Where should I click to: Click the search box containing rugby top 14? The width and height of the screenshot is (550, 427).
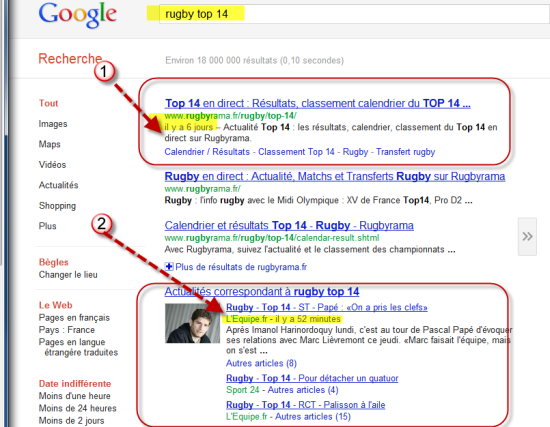pyautogui.click(x=354, y=14)
